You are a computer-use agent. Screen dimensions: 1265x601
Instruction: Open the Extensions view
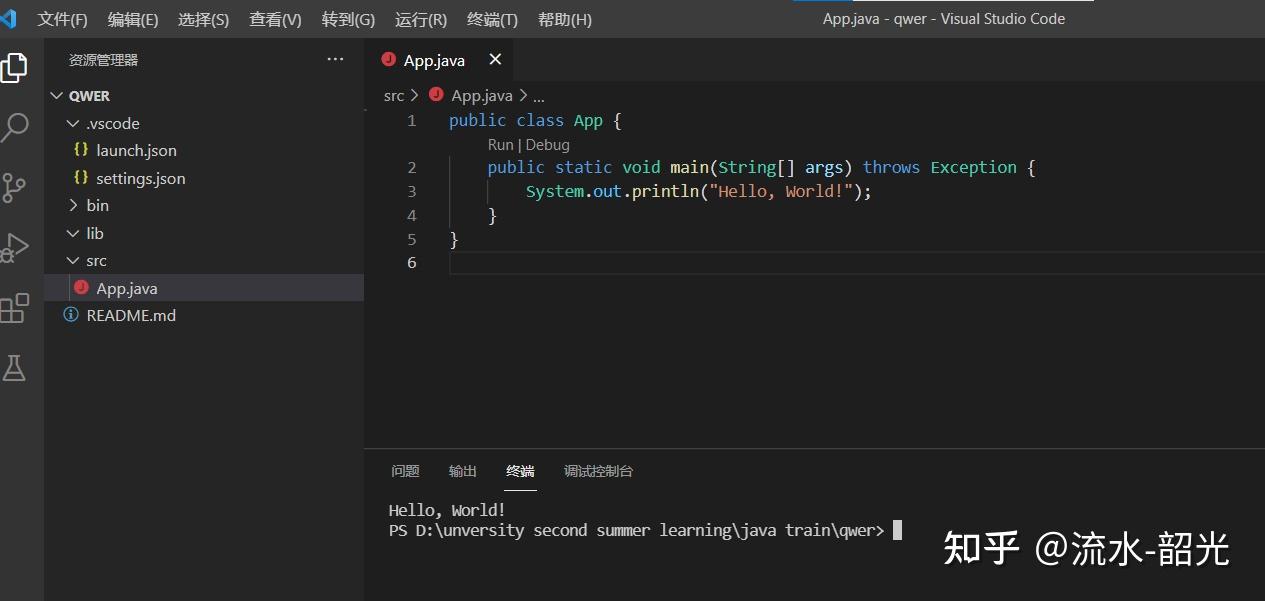coord(15,308)
